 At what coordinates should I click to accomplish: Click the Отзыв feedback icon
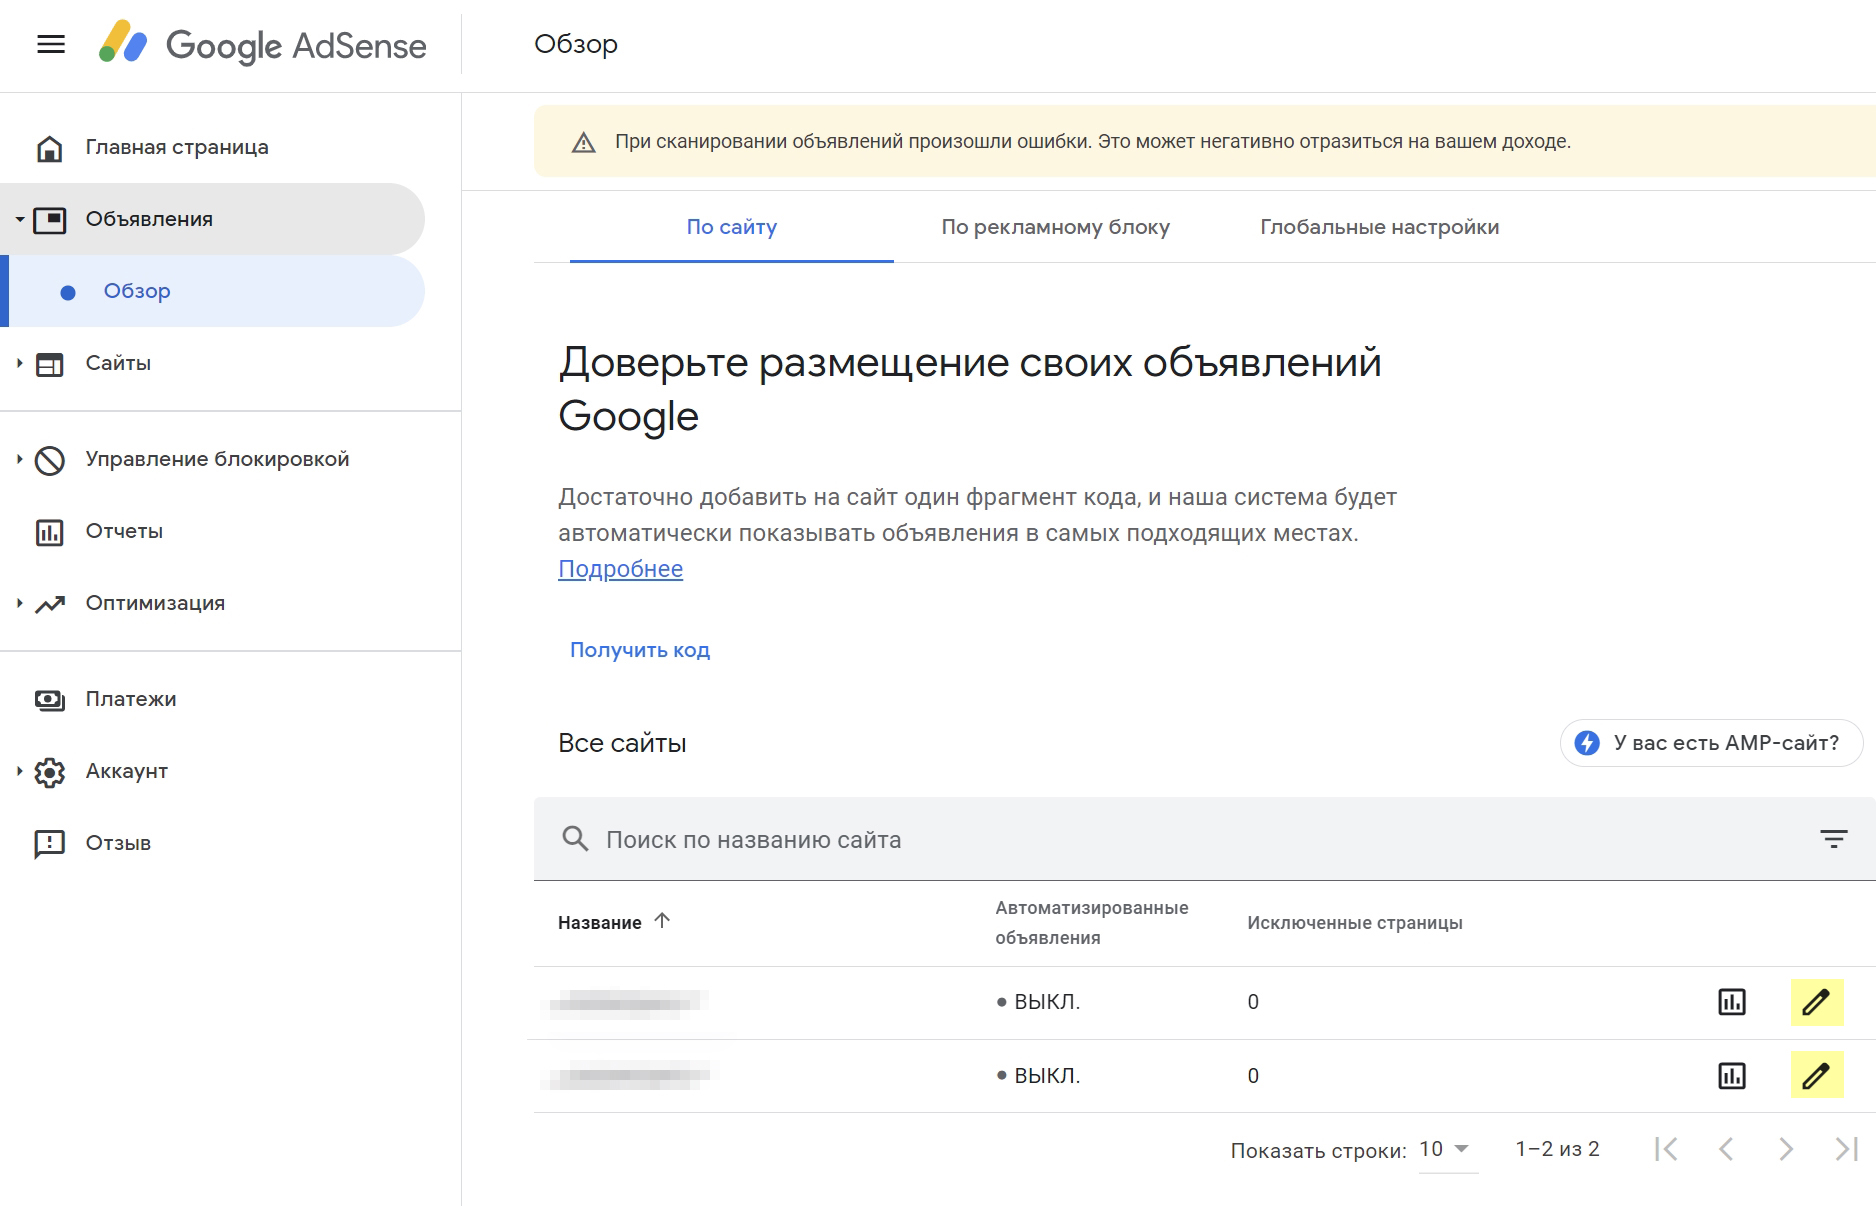[49, 844]
